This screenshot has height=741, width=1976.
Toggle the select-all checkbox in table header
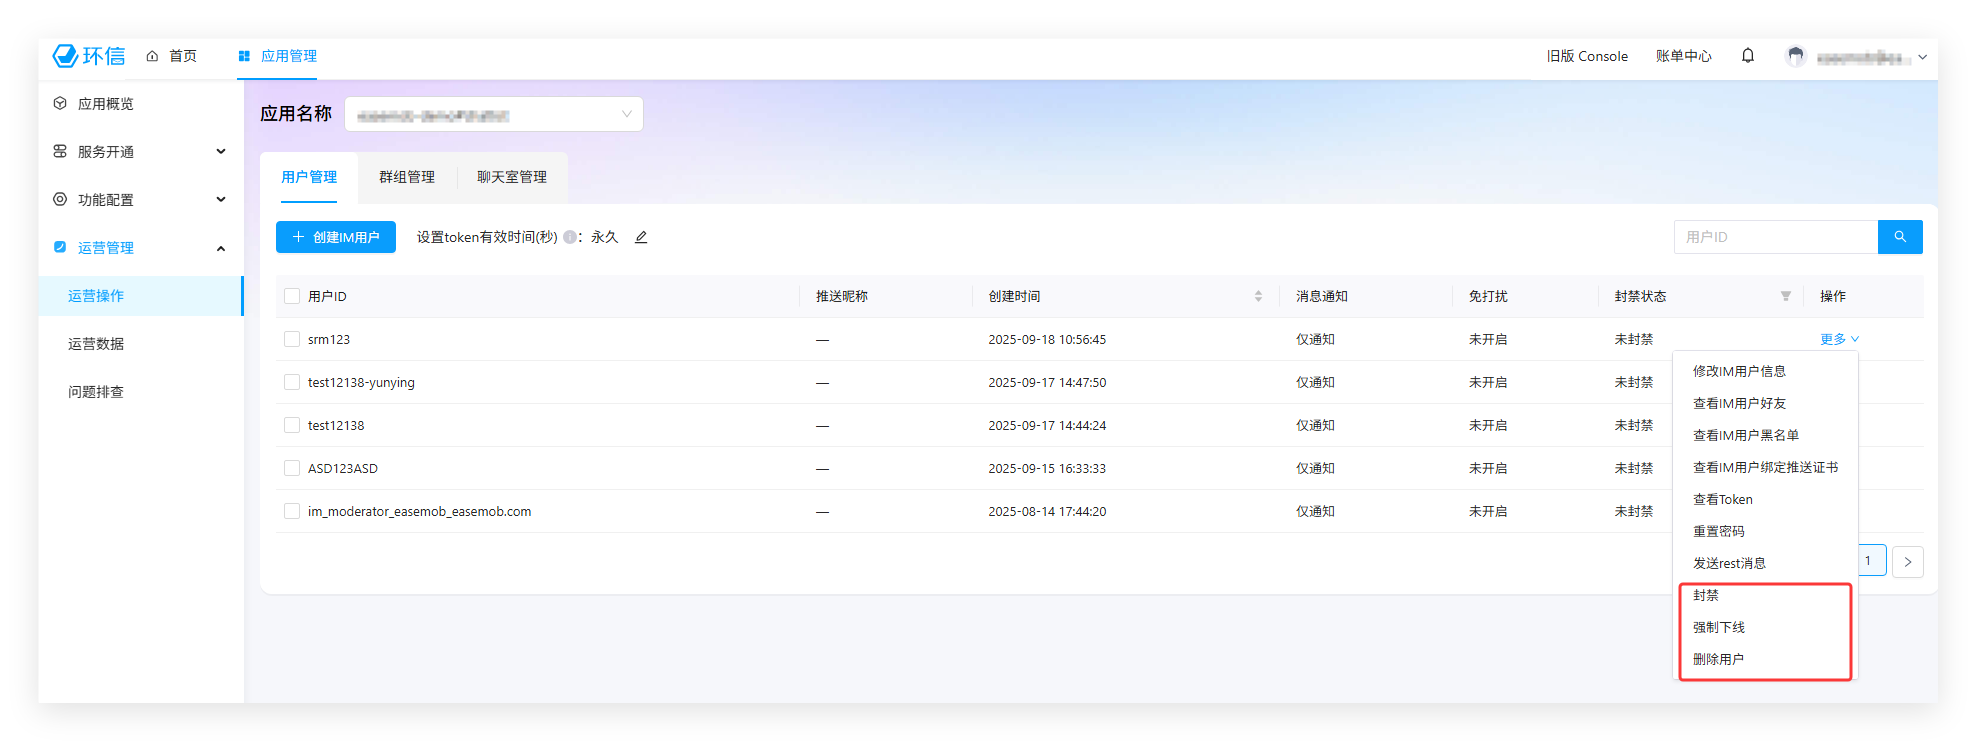tap(292, 296)
